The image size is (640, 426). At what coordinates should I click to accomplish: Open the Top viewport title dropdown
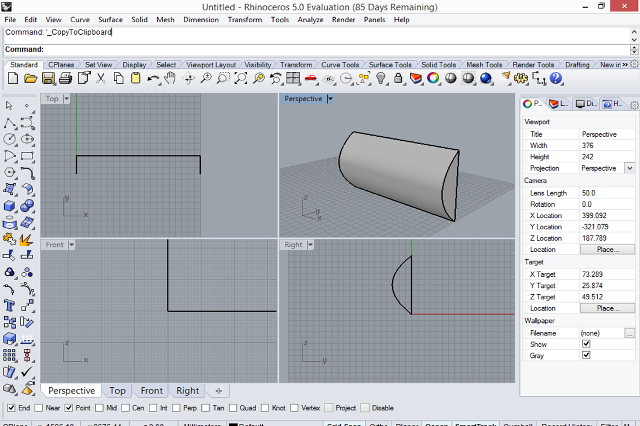click(67, 99)
